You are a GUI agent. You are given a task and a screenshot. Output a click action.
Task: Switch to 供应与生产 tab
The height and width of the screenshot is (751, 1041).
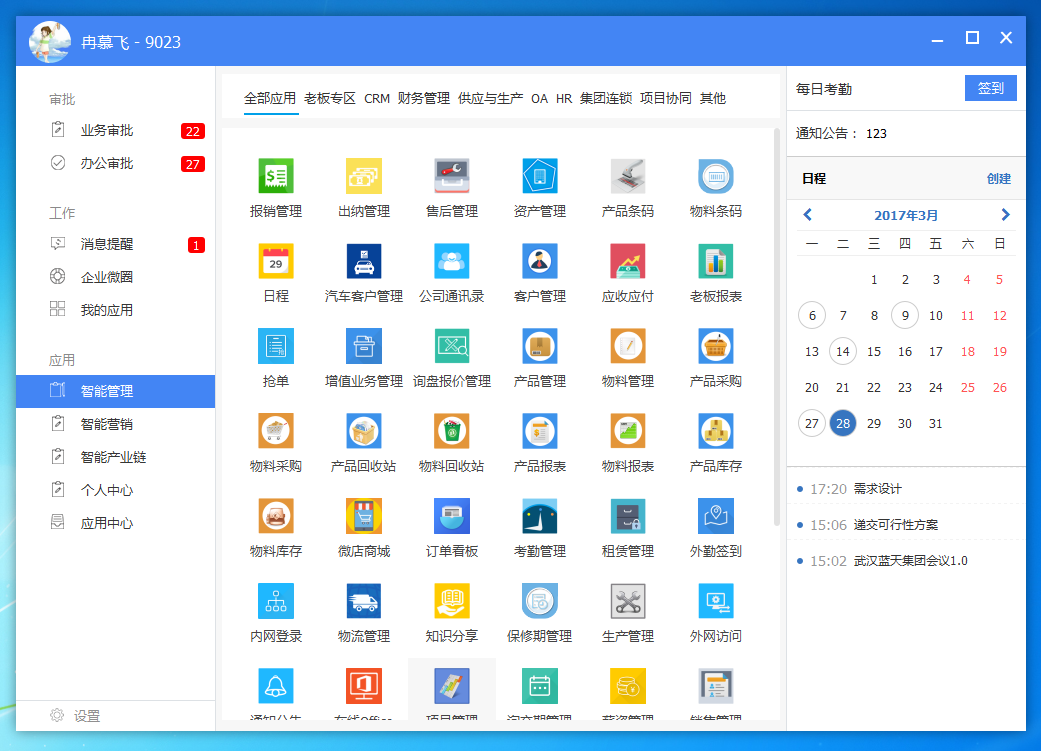pos(491,98)
